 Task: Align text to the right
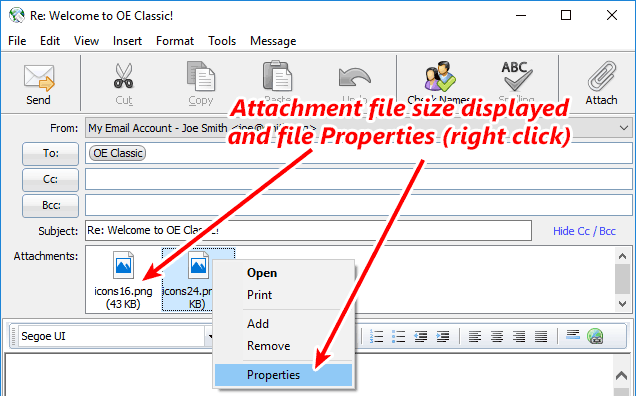[x=519, y=336]
